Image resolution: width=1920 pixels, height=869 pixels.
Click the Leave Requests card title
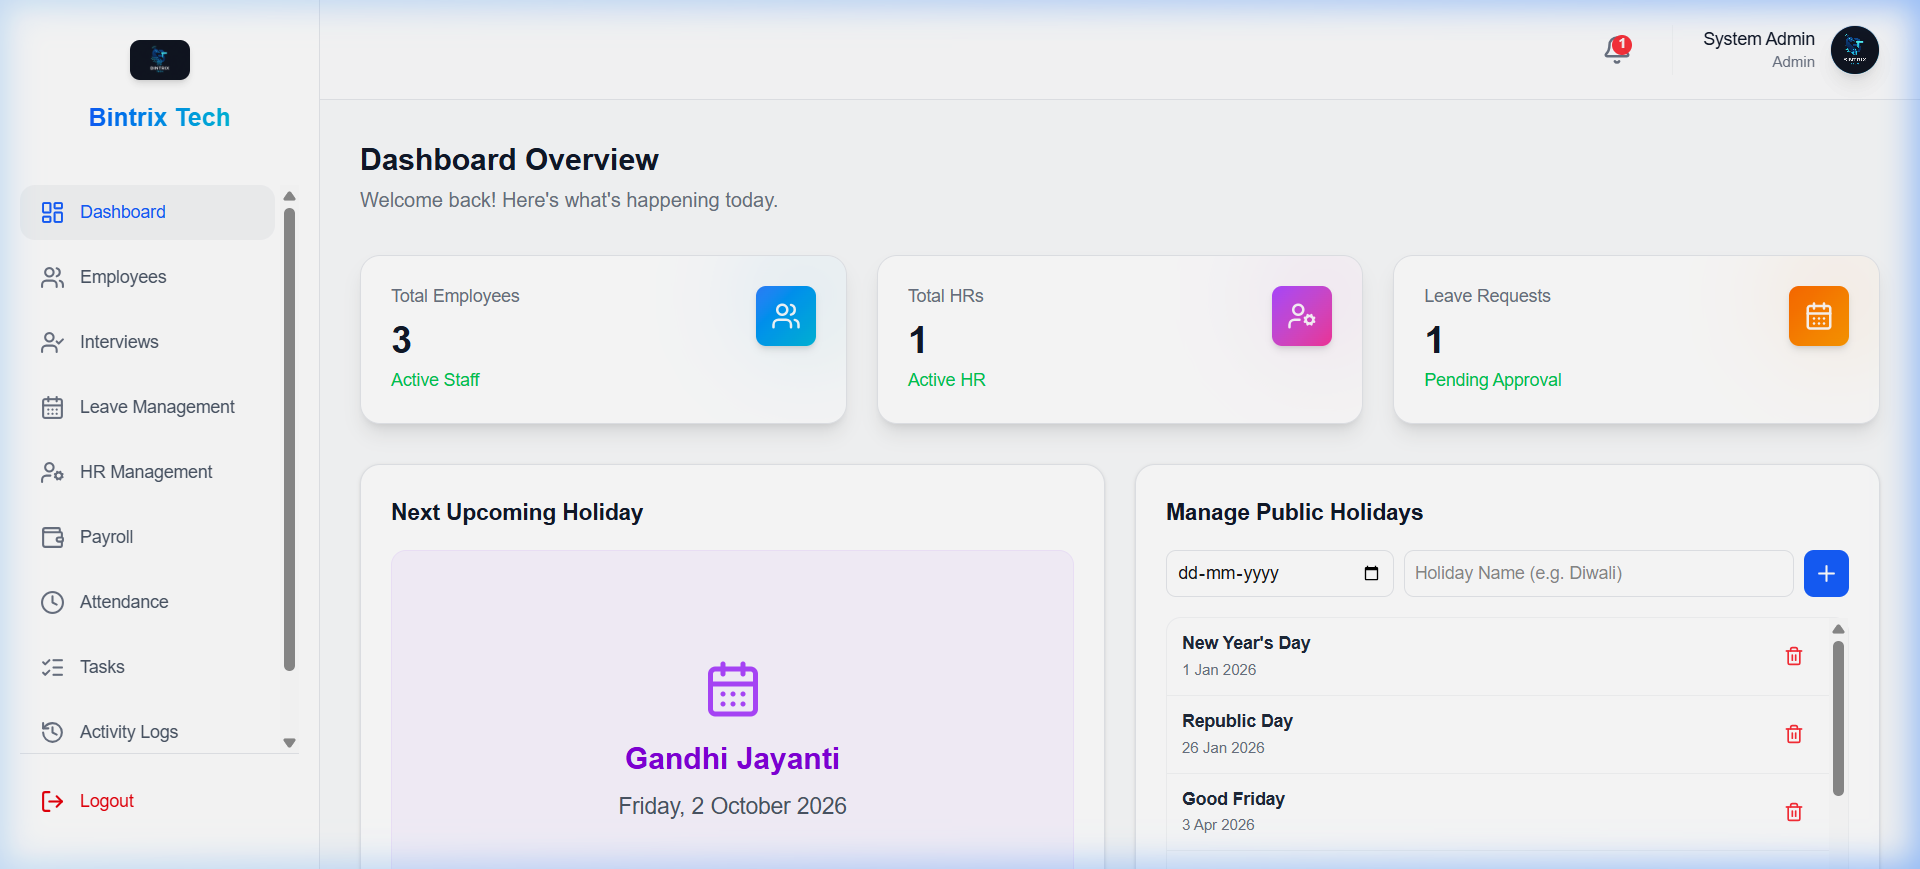click(1487, 296)
